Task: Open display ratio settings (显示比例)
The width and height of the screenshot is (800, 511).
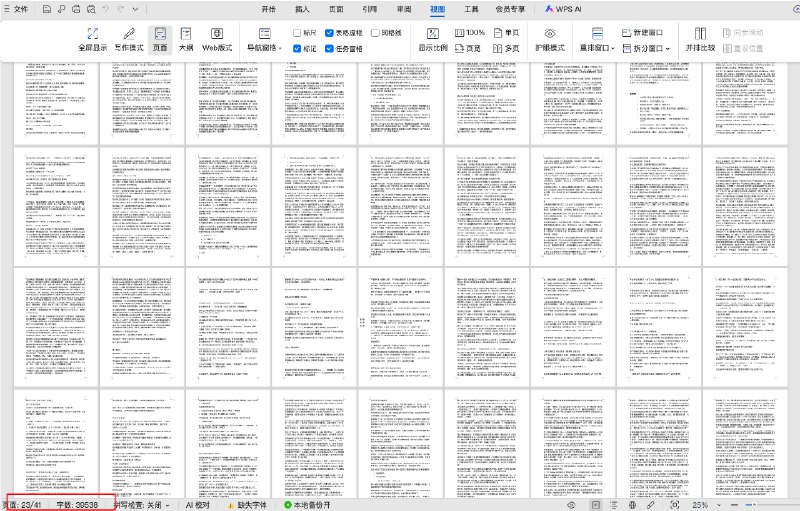Action: click(432, 38)
